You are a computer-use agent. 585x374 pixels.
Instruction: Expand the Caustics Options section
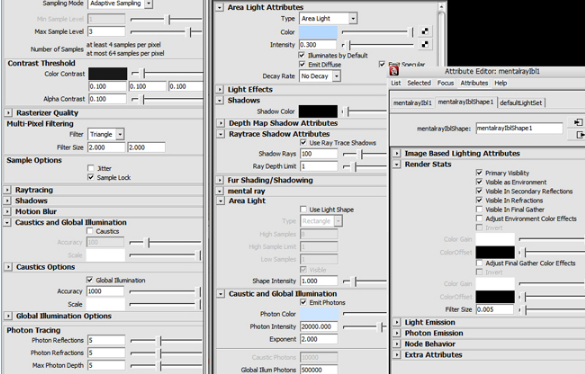coord(8,267)
